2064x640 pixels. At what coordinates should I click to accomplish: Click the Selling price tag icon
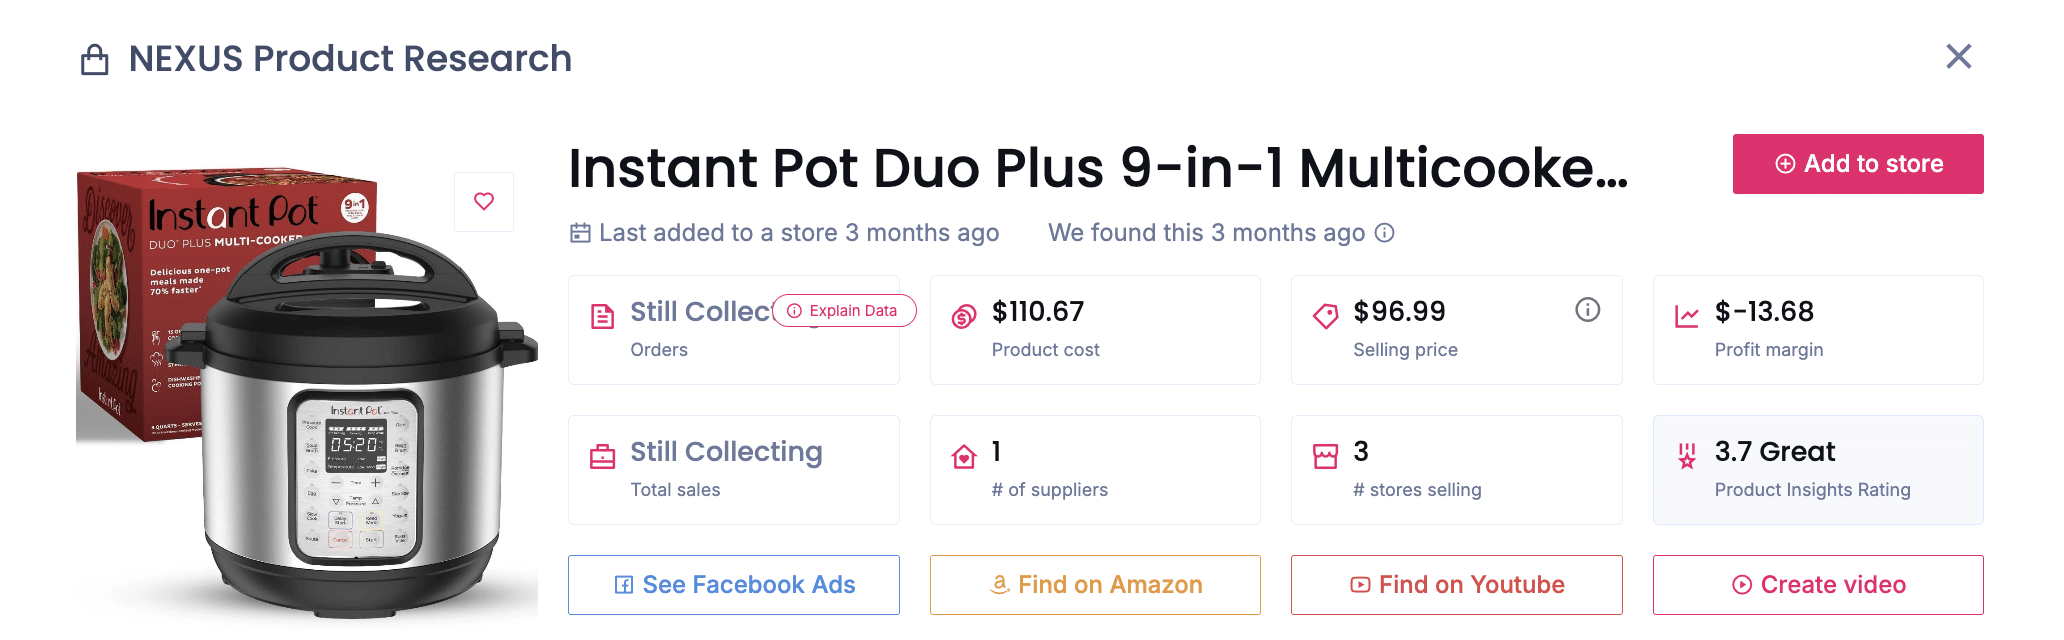click(1325, 317)
